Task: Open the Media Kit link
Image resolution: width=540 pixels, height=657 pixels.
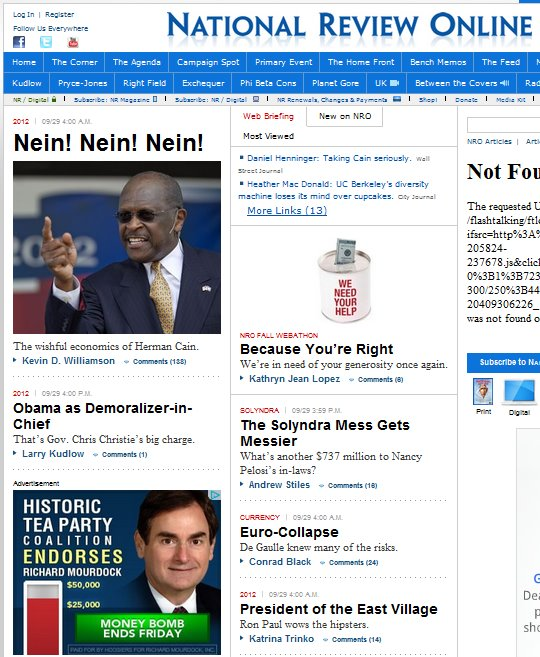Action: click(x=510, y=99)
